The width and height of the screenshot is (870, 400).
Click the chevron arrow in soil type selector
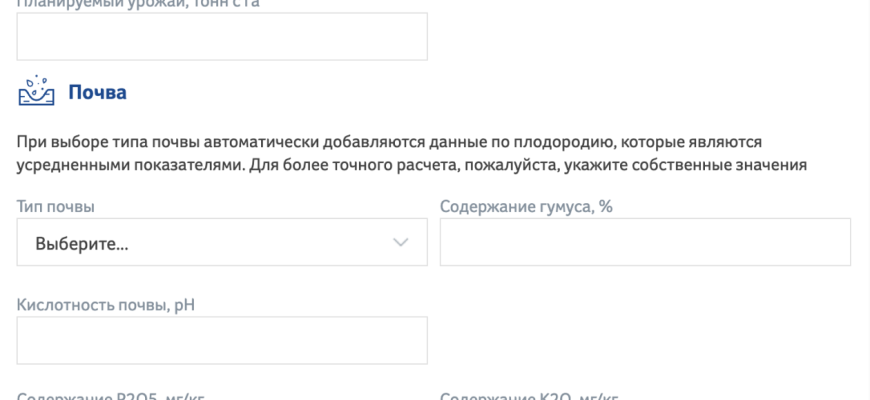coord(401,242)
